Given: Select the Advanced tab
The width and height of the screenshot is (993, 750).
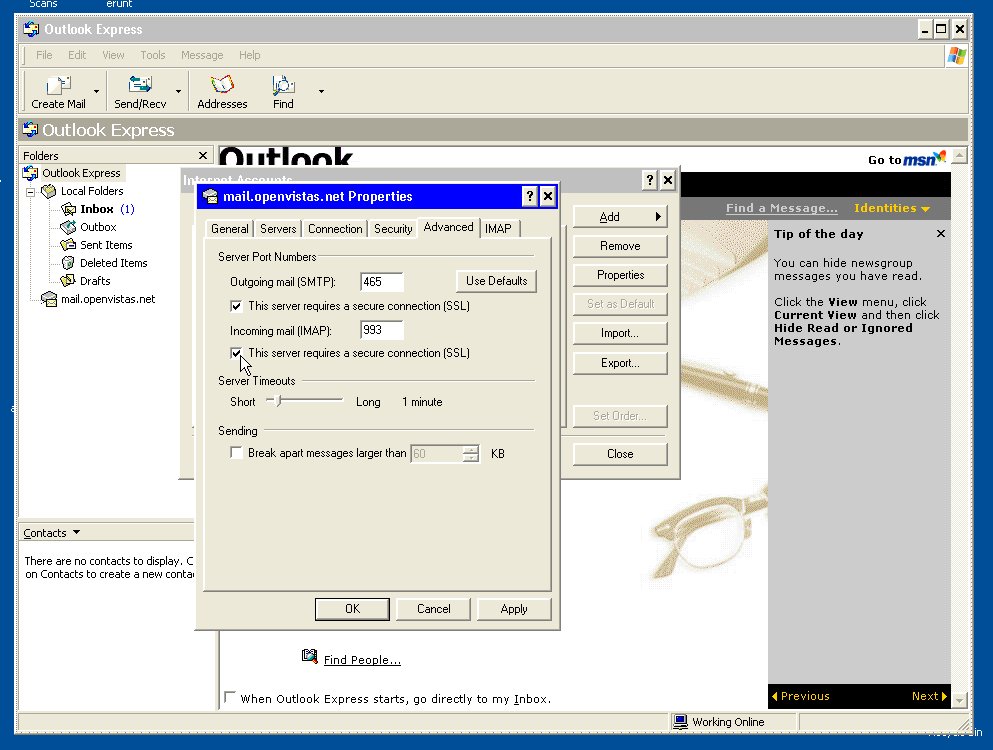Looking at the screenshot, I should 448,227.
